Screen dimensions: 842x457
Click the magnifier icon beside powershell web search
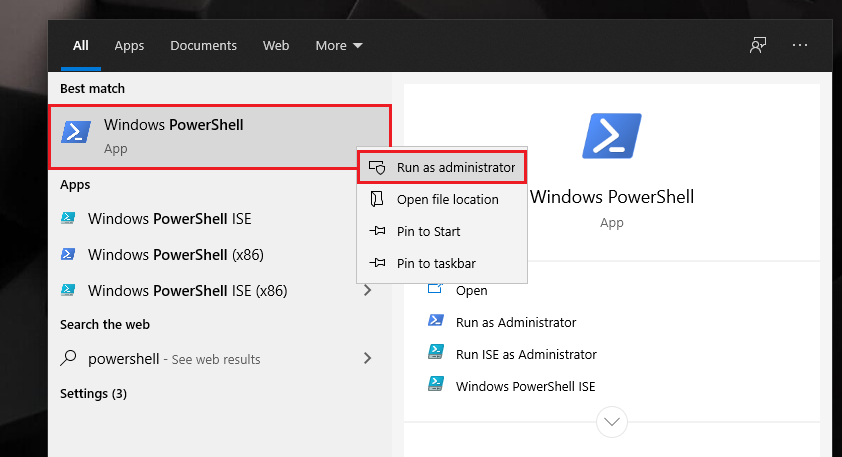tap(69, 358)
